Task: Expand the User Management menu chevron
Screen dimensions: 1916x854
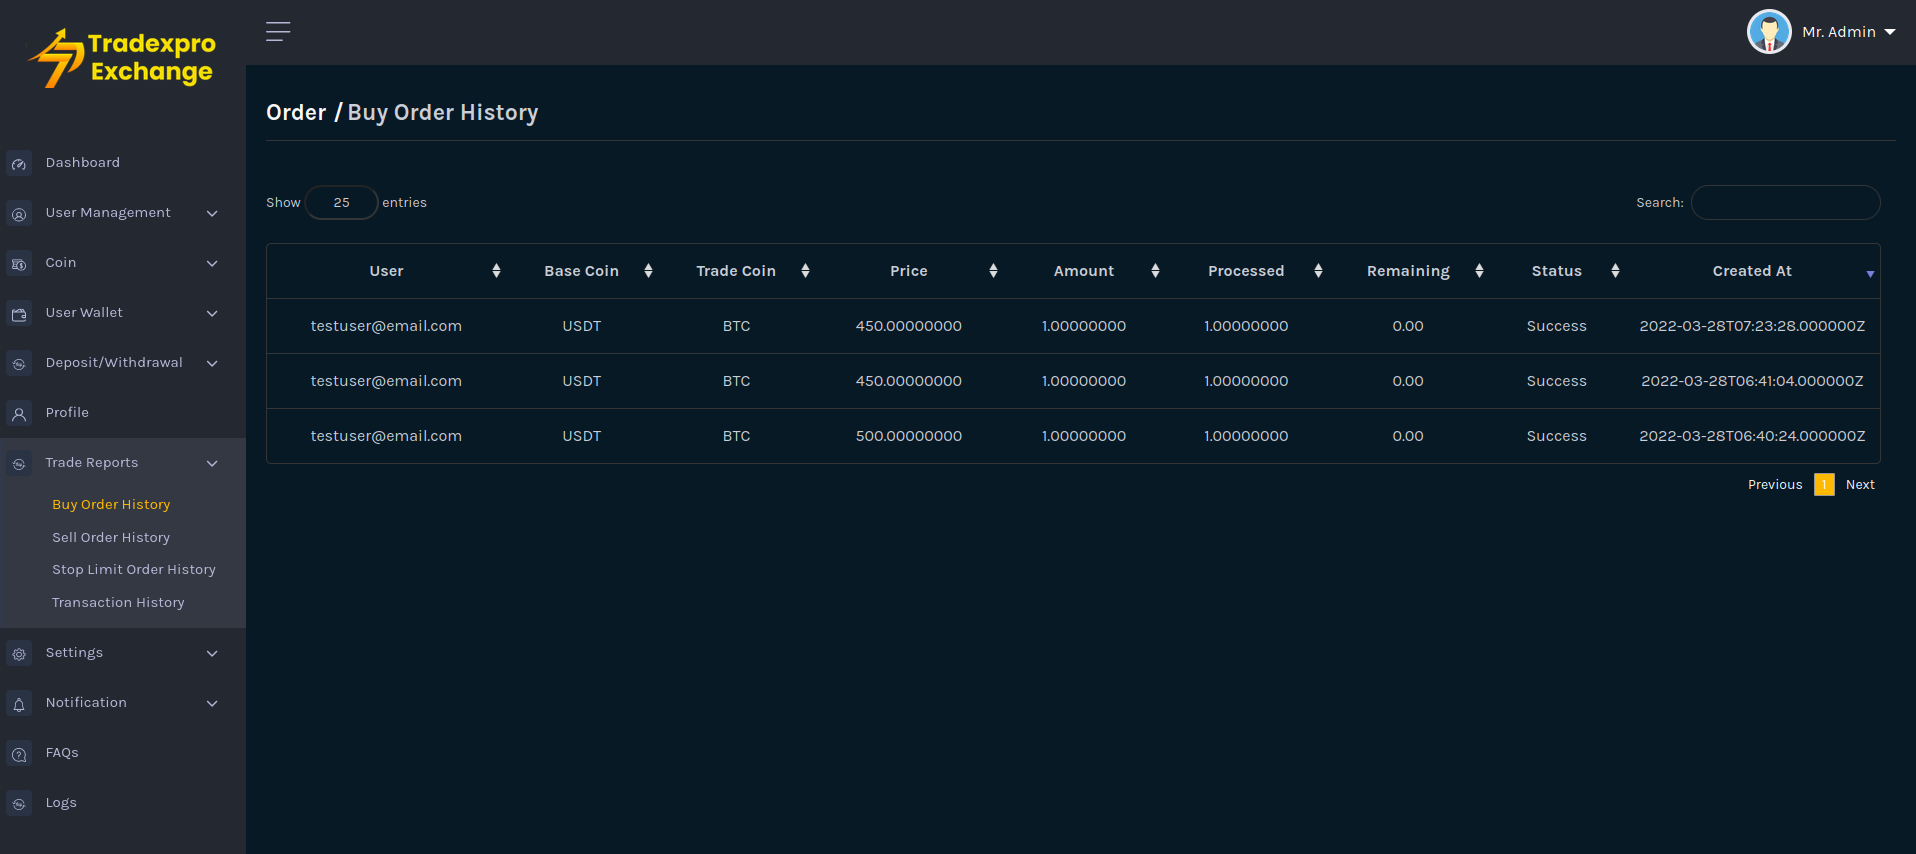Action: coord(212,213)
